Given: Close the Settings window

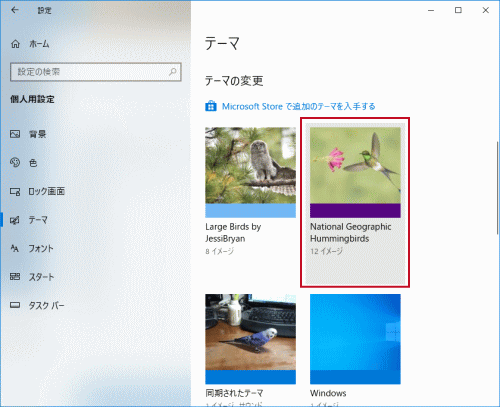Looking at the screenshot, I should pos(486,10).
